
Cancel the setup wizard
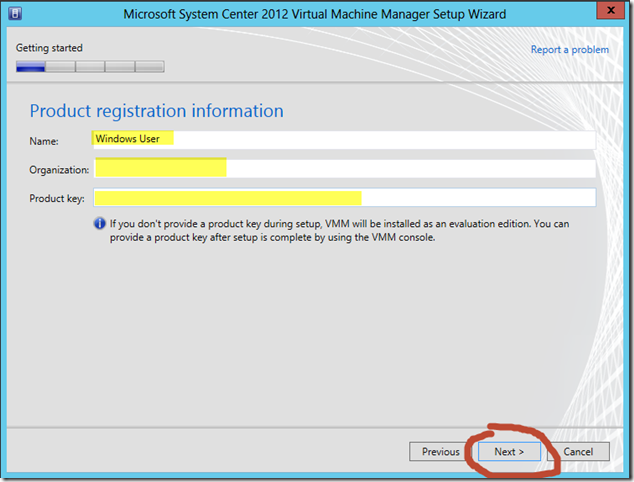578,451
